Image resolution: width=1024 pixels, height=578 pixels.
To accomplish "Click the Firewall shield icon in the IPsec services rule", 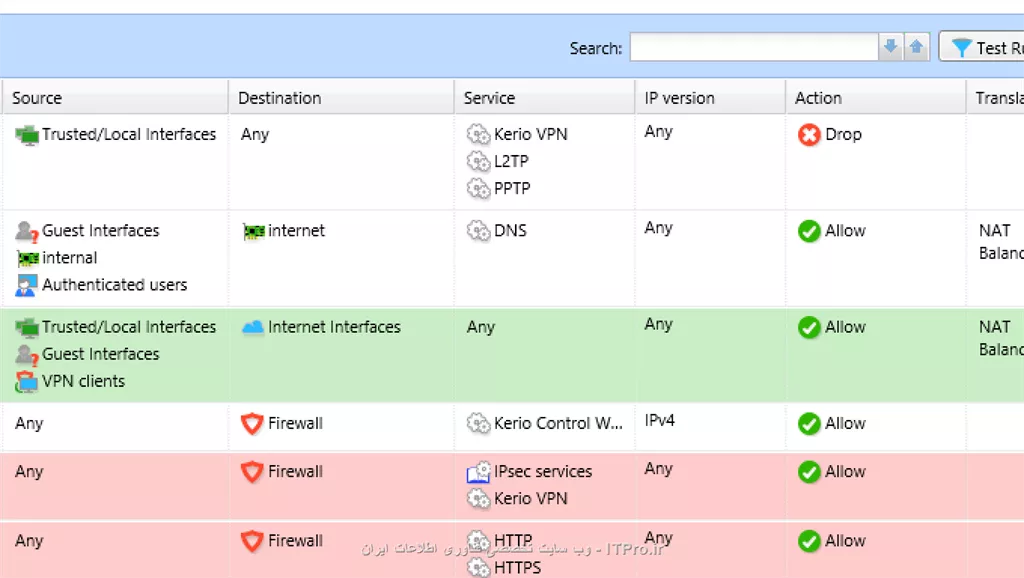I will [252, 472].
